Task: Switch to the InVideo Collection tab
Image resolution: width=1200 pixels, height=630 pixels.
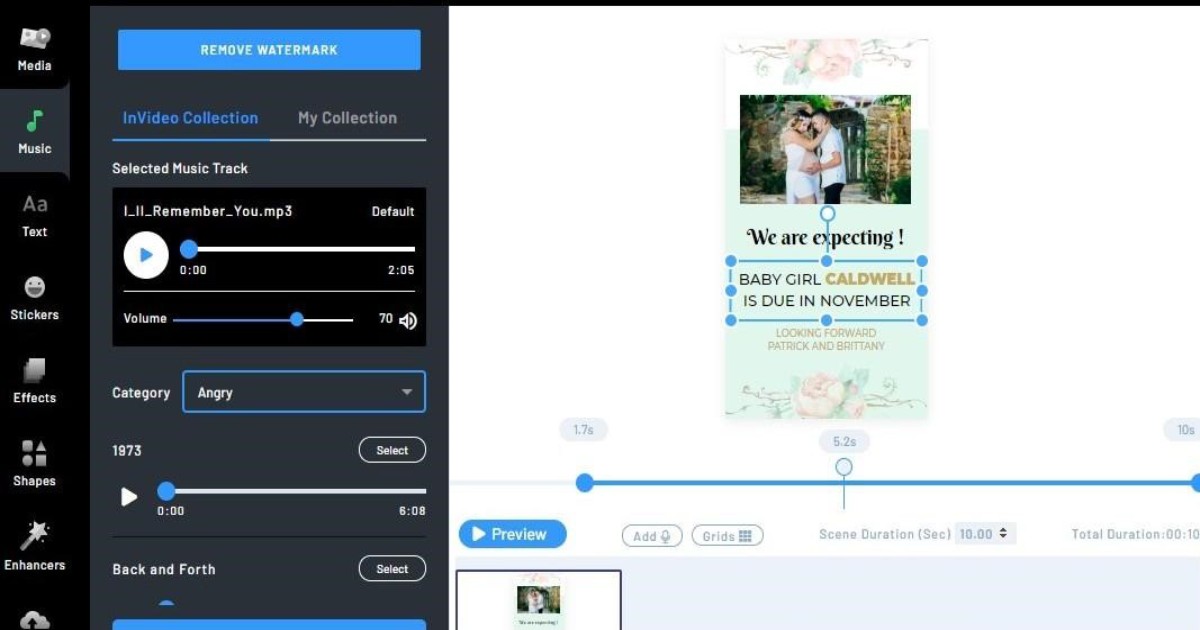Action: coord(190,118)
